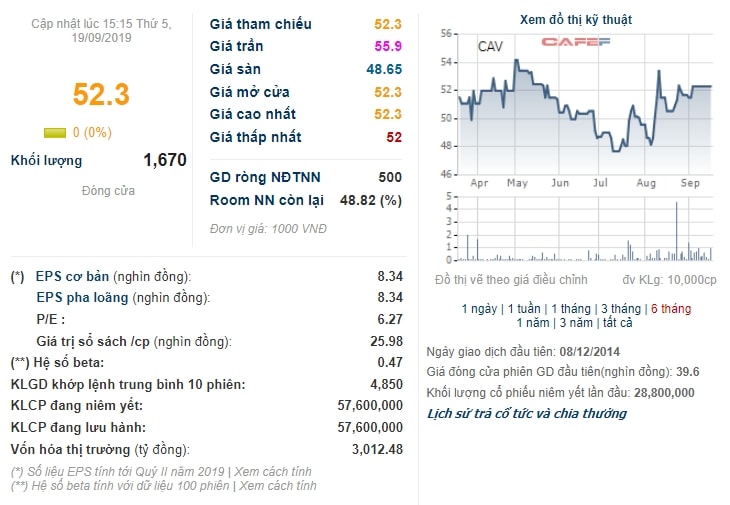The width and height of the screenshot is (730, 505).
Task: Open Lịch sử trả cổ tức link
Action: pyautogui.click(x=527, y=413)
